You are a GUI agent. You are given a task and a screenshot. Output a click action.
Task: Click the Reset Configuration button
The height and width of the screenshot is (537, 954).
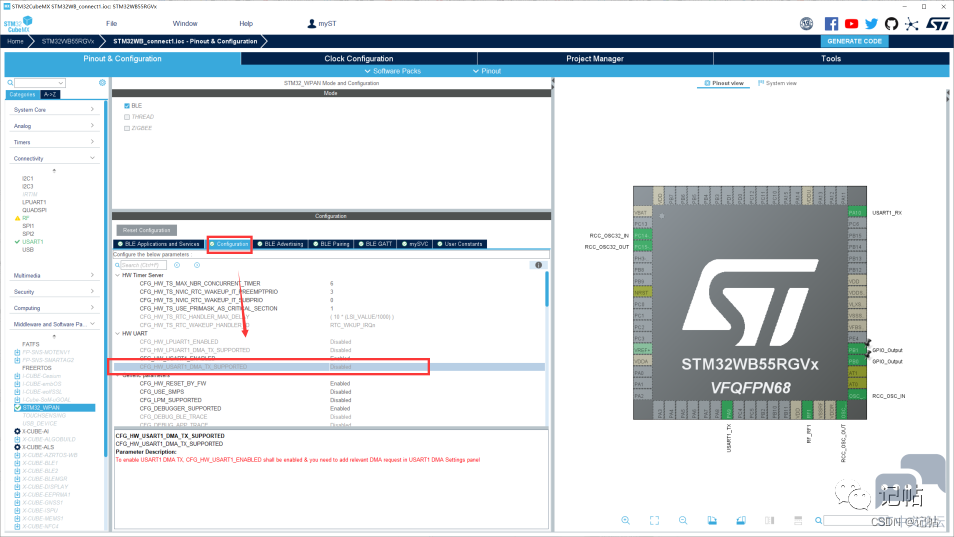pyautogui.click(x=147, y=230)
